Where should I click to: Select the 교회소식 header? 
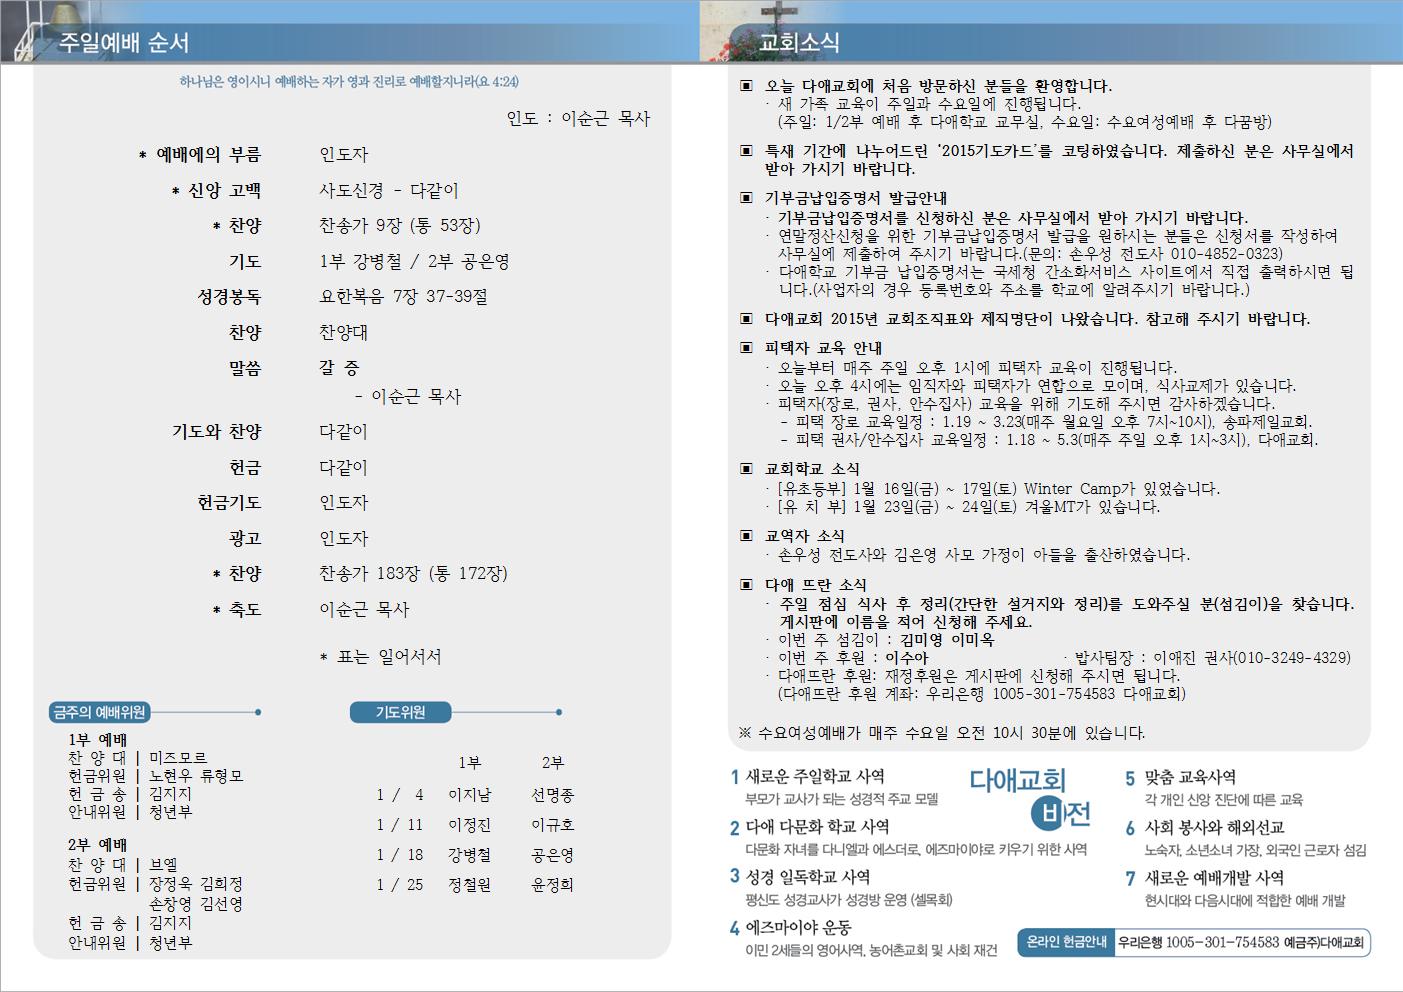pos(799,43)
